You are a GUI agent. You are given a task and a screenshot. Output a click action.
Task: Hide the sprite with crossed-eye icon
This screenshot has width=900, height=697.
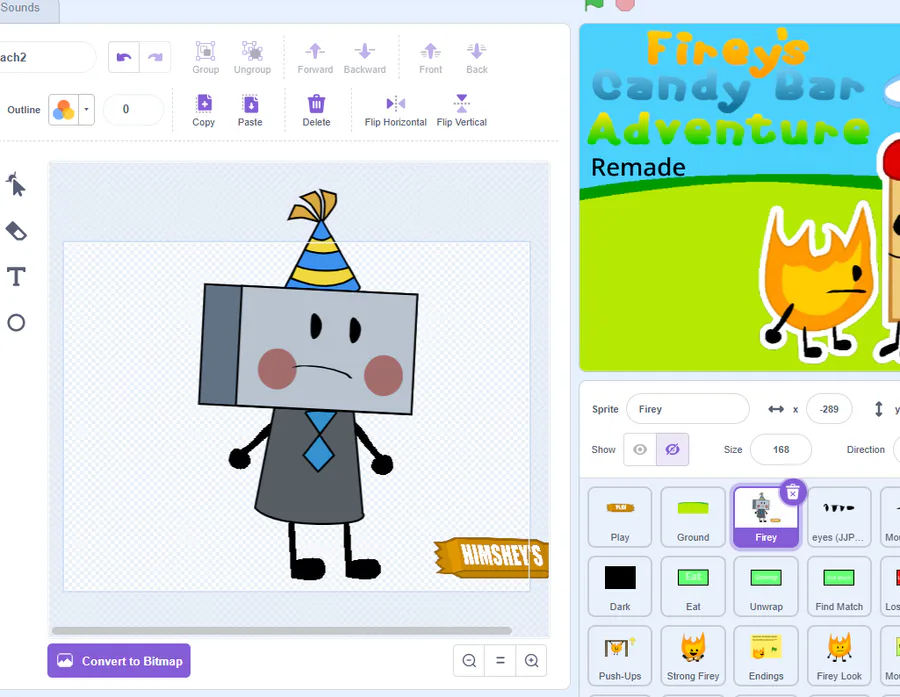(x=673, y=450)
